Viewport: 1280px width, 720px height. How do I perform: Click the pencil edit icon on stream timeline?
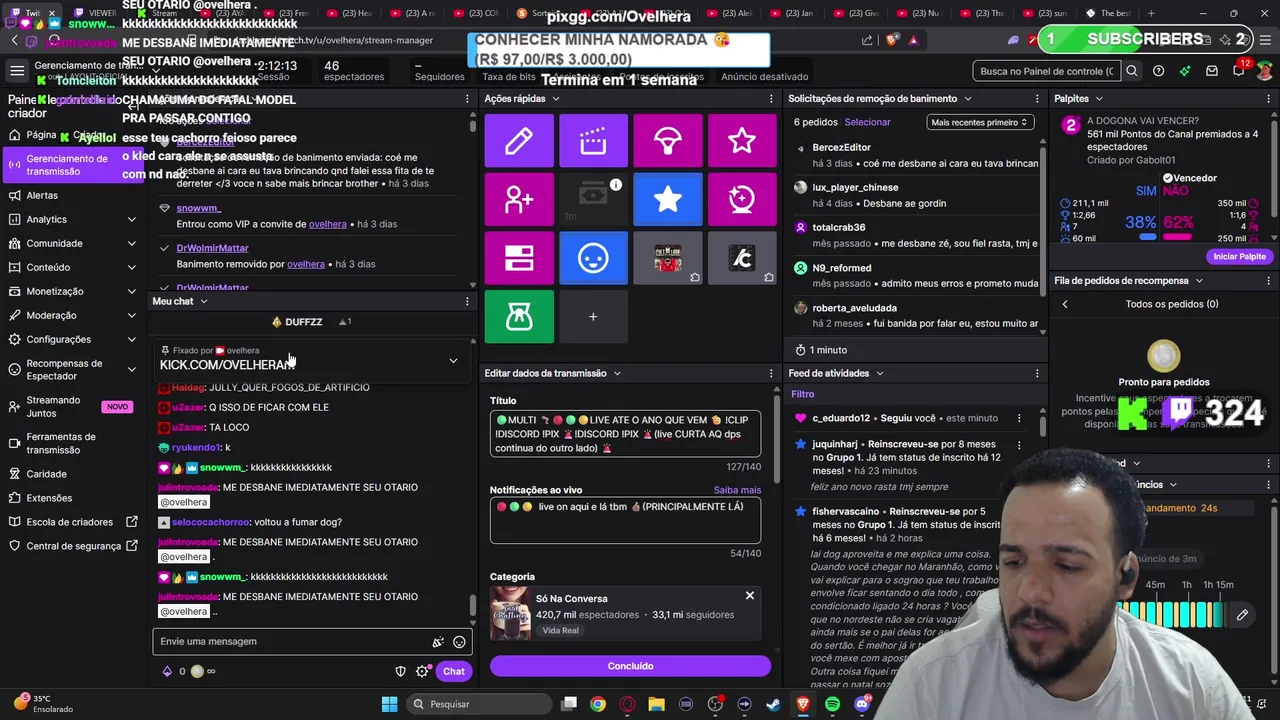[x=1242, y=615]
